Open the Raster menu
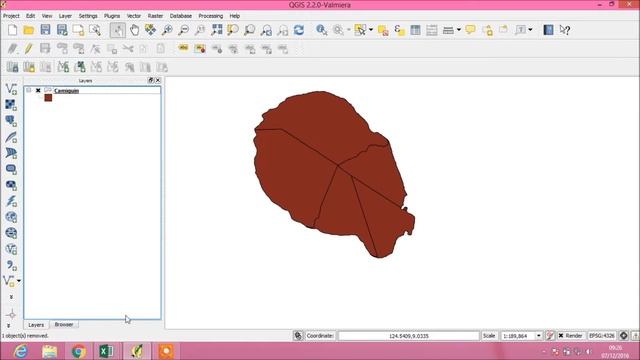This screenshot has height=360, width=640. tap(155, 16)
